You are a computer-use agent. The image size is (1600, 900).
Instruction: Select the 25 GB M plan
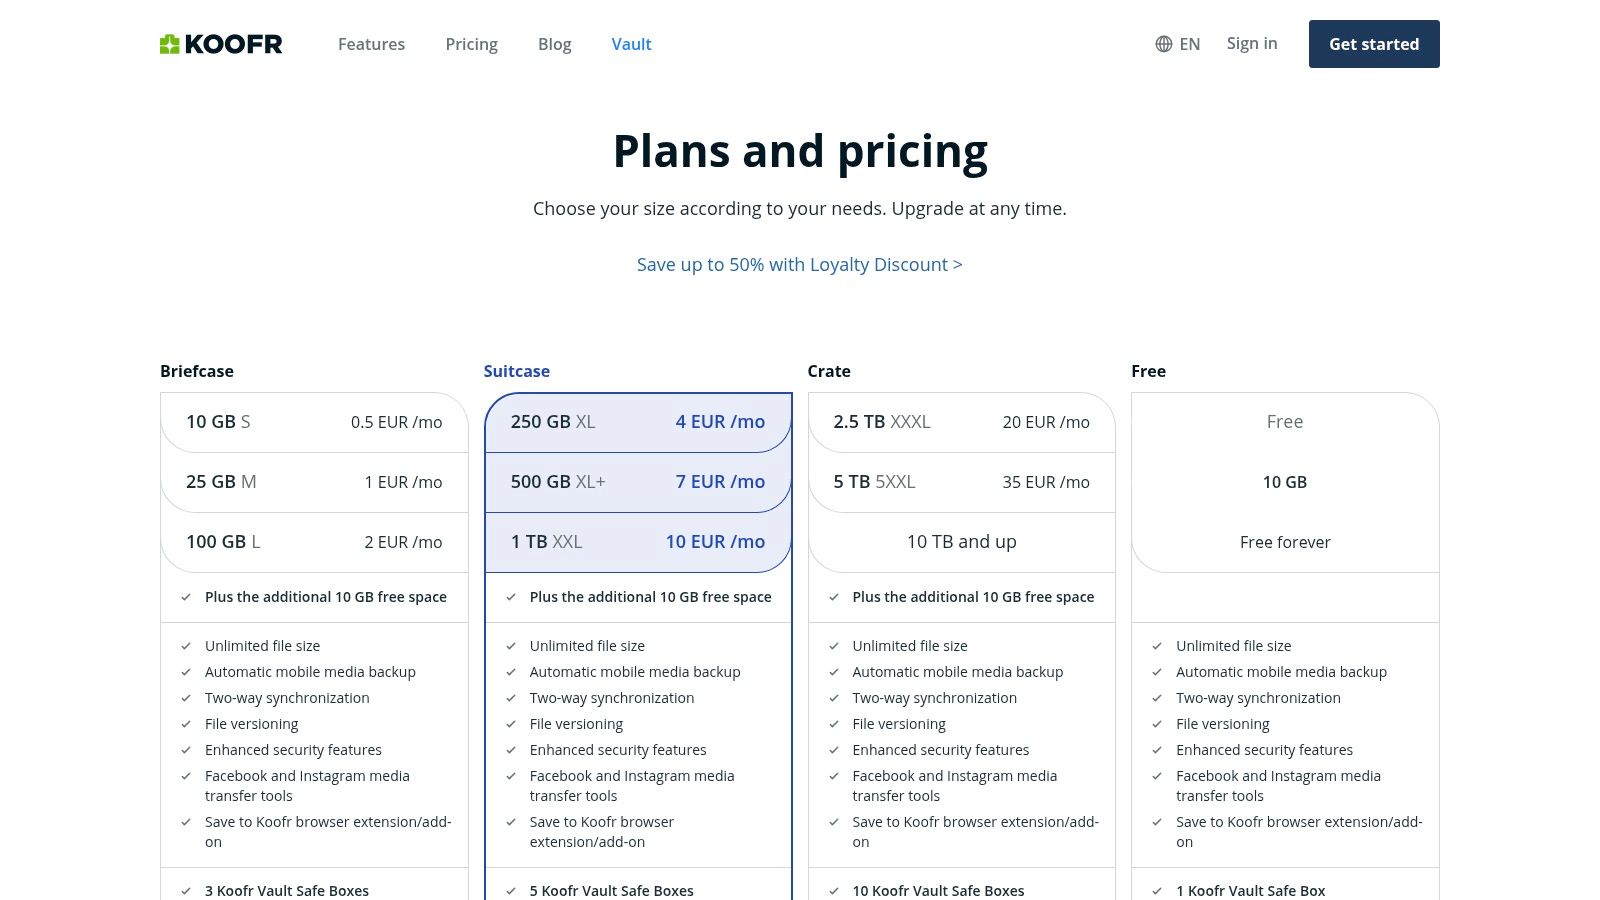[314, 482]
